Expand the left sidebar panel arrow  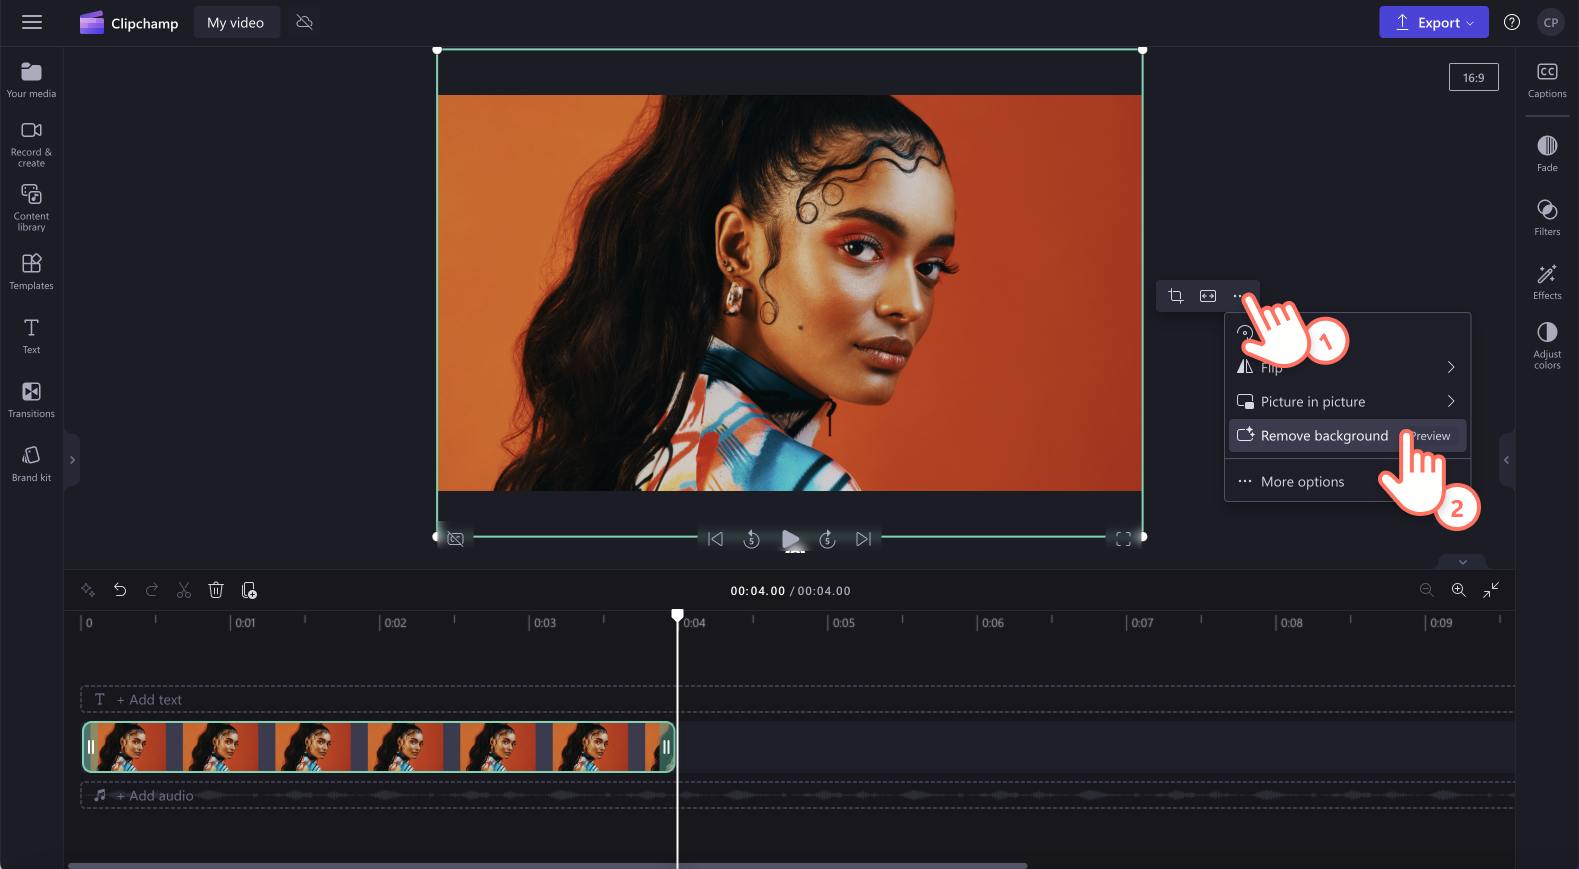pyautogui.click(x=72, y=460)
